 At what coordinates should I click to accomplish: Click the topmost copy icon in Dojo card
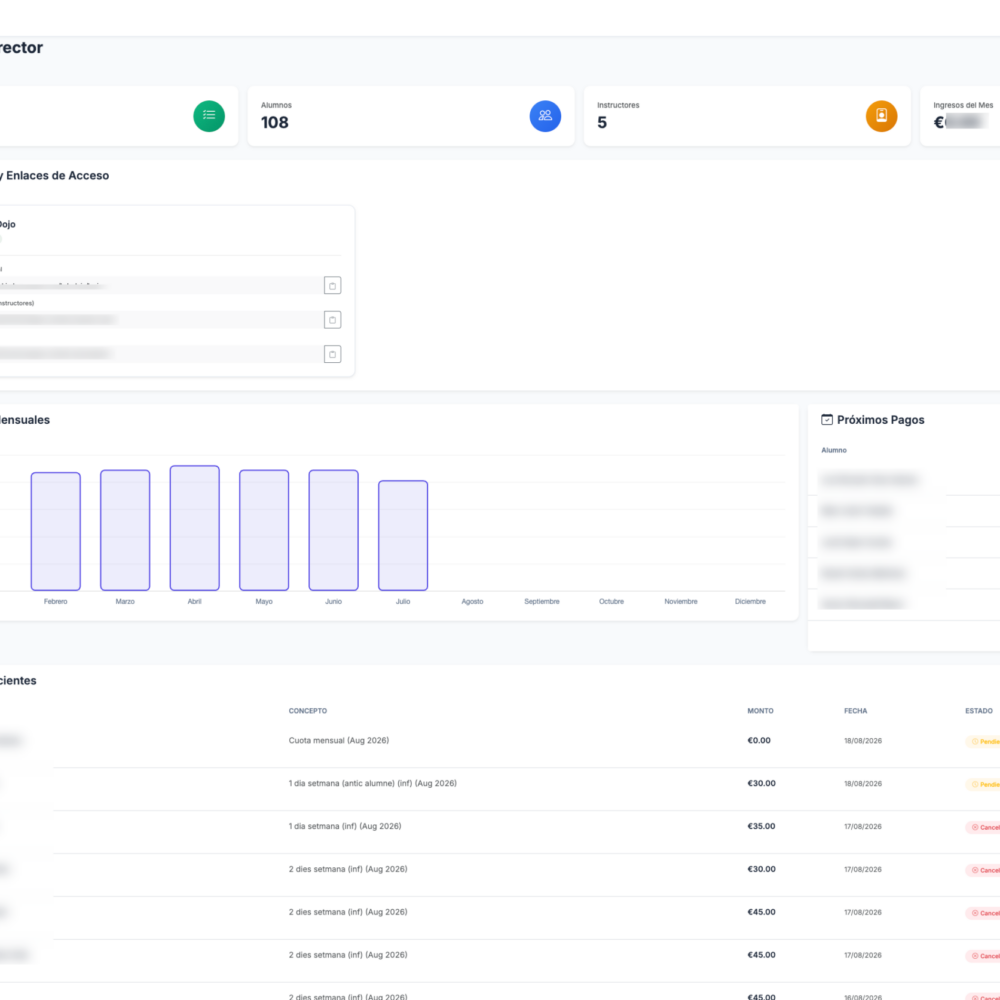click(332, 285)
